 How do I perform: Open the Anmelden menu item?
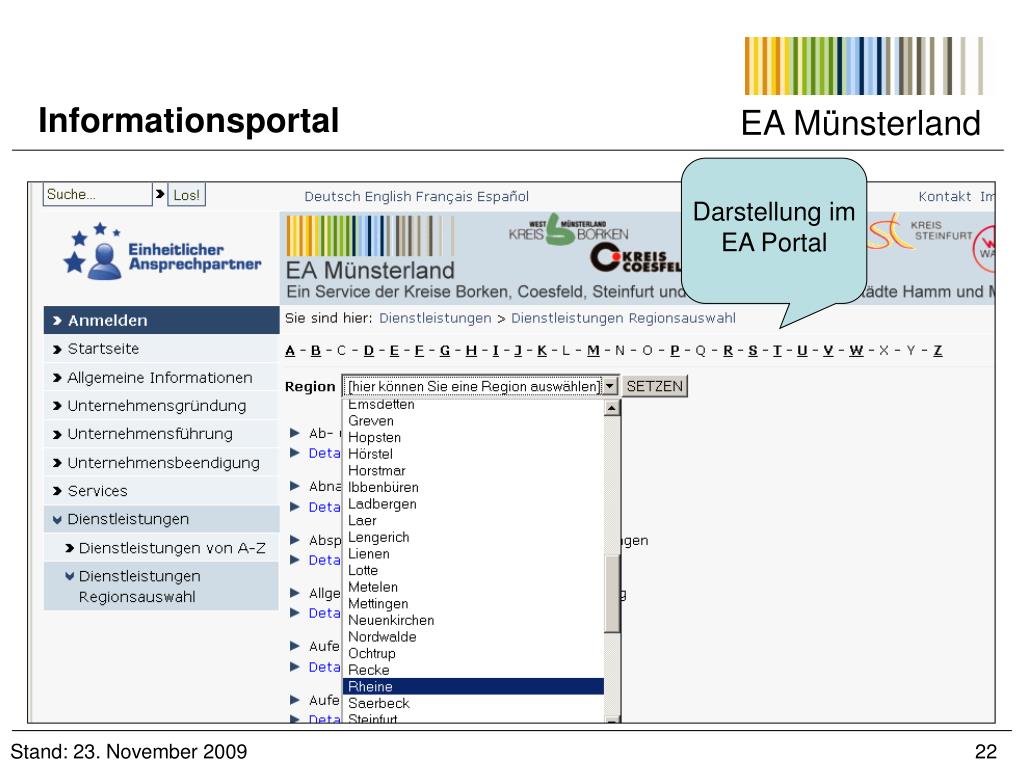coord(161,320)
